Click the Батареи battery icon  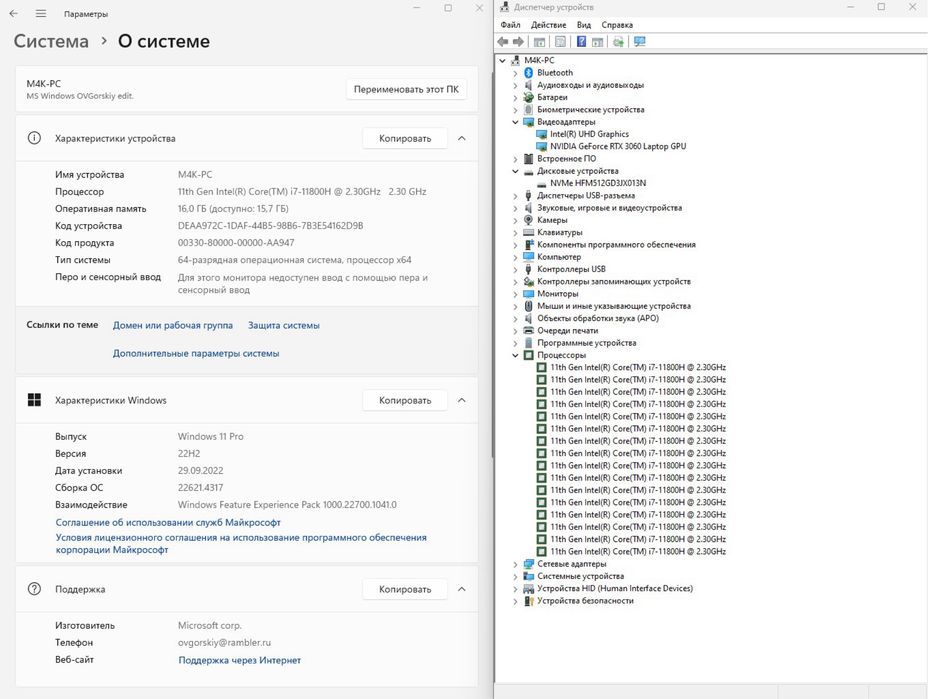(529, 97)
